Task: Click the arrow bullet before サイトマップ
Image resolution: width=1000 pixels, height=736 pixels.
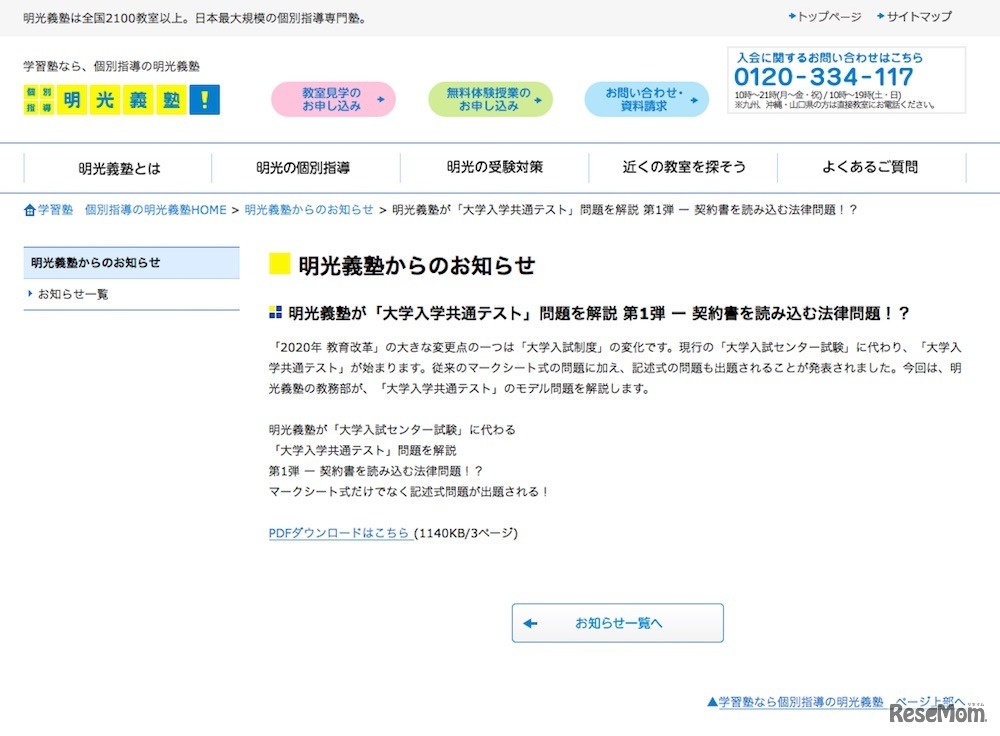Action: tap(881, 16)
